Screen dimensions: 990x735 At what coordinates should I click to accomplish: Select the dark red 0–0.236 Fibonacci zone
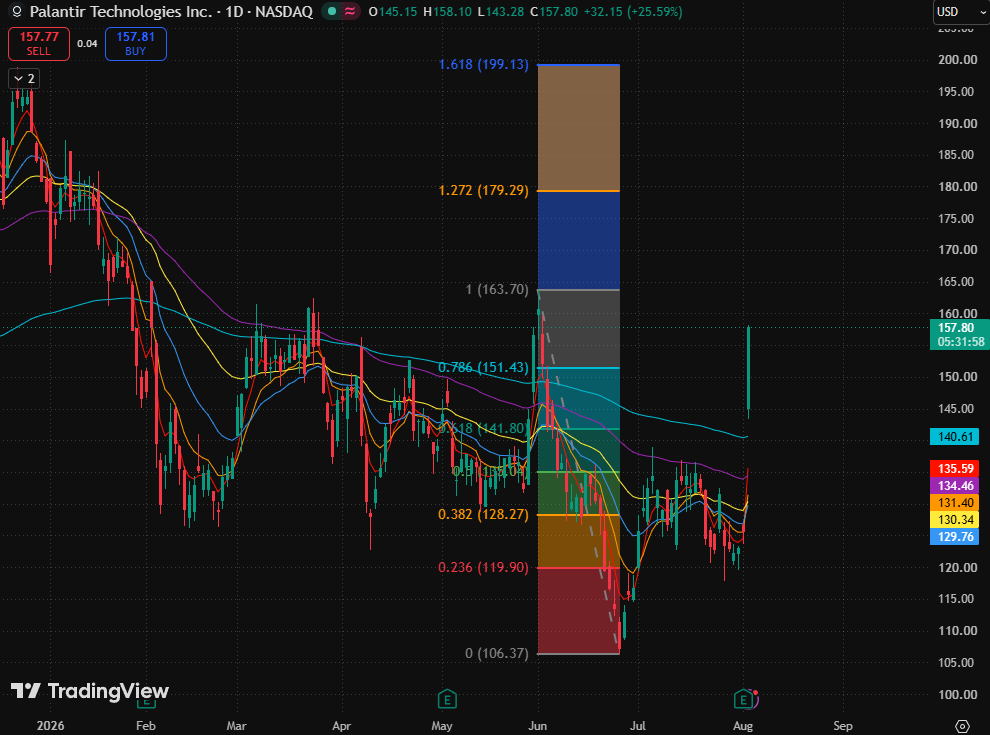[578, 611]
